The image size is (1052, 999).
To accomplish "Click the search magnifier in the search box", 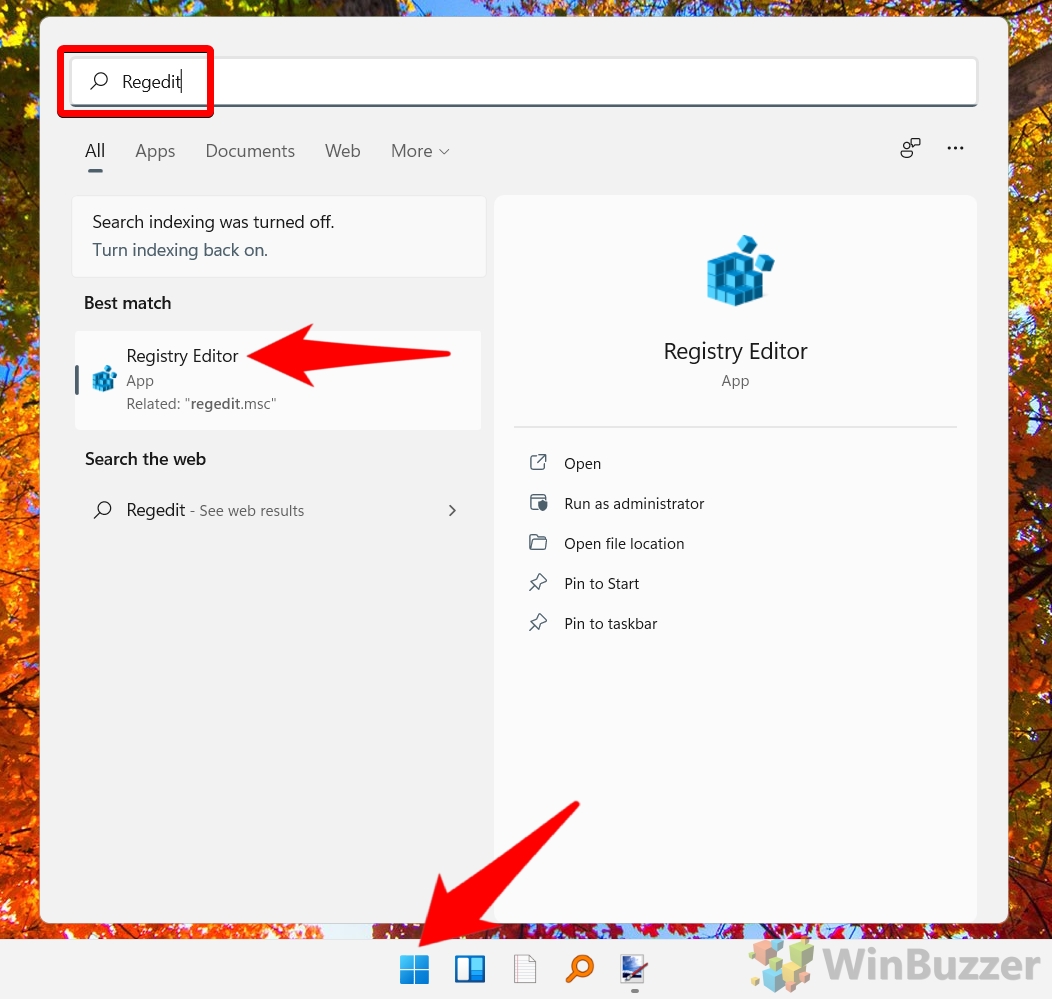I will click(99, 81).
